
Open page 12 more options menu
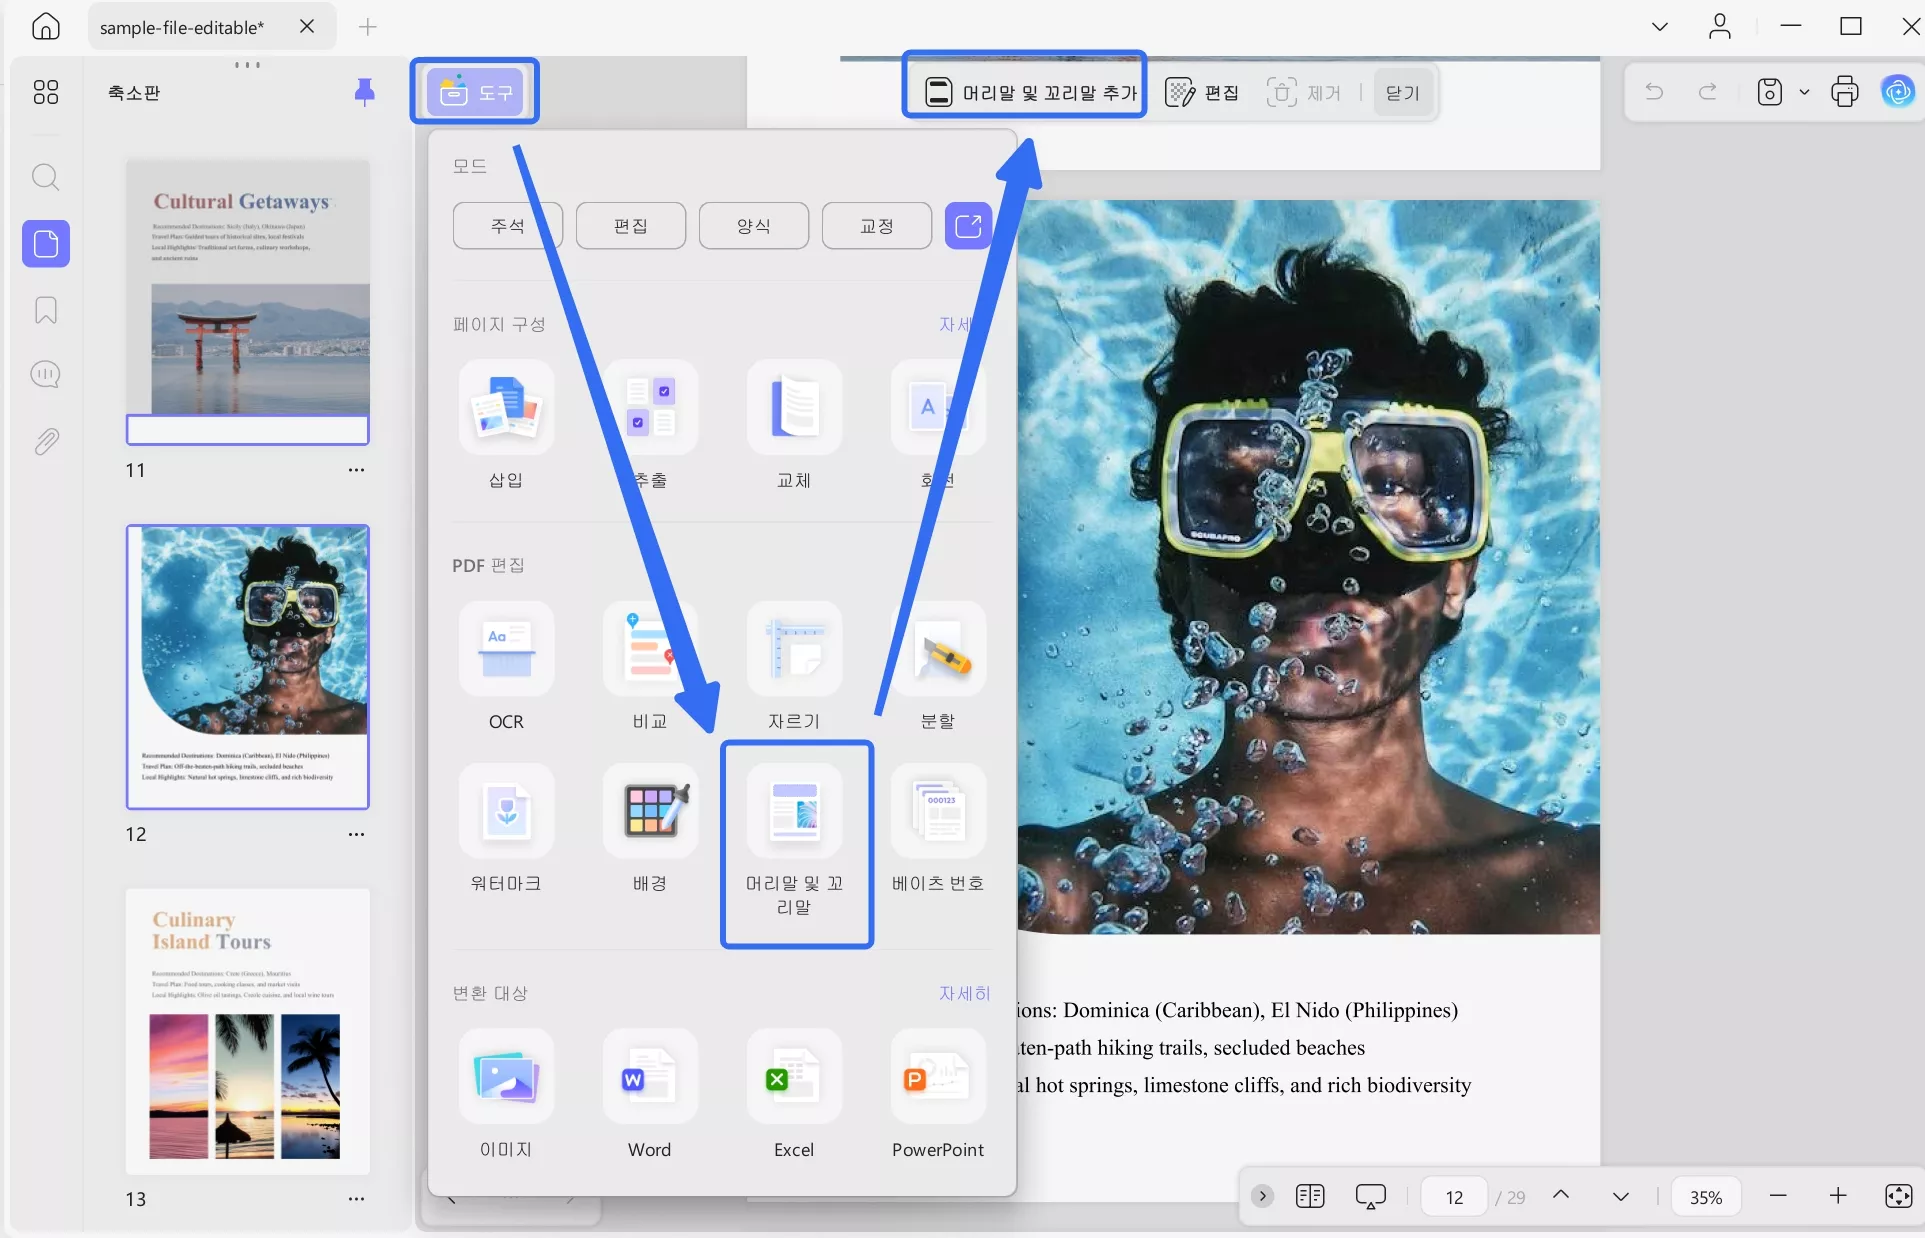pos(357,834)
